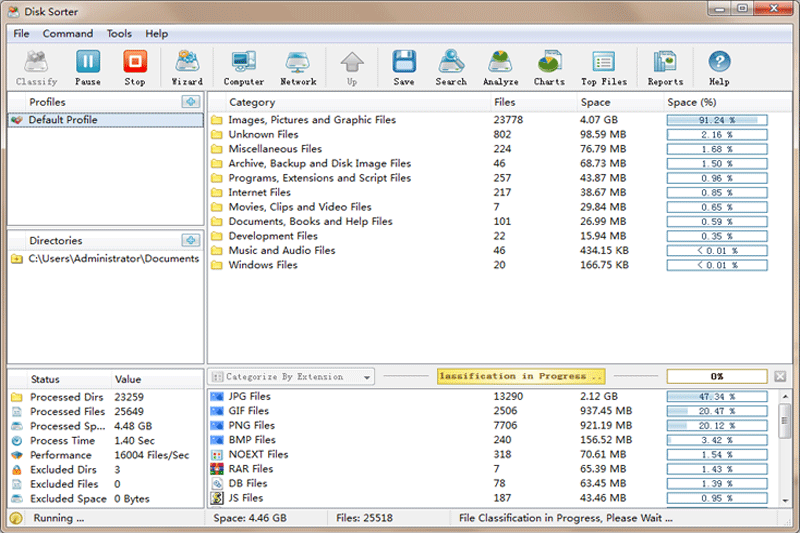
Task: Add a directory with plus button
Action: point(190,240)
